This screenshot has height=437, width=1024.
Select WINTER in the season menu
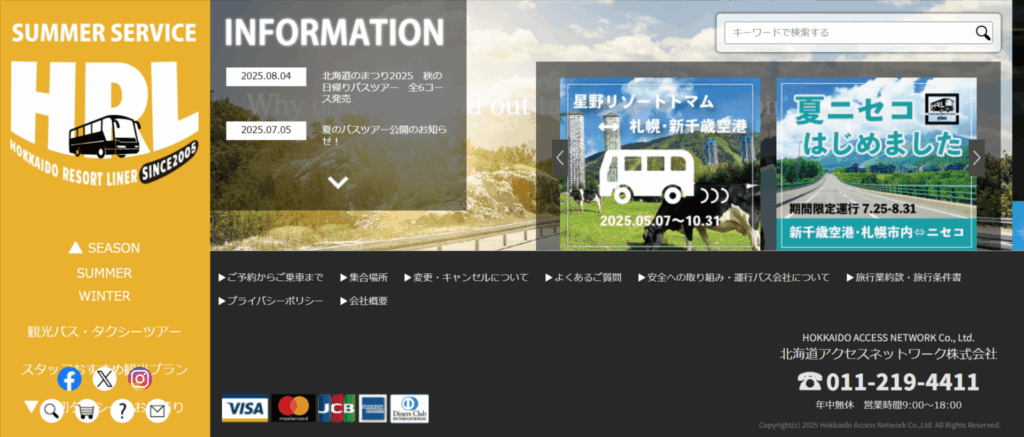[x=104, y=296]
